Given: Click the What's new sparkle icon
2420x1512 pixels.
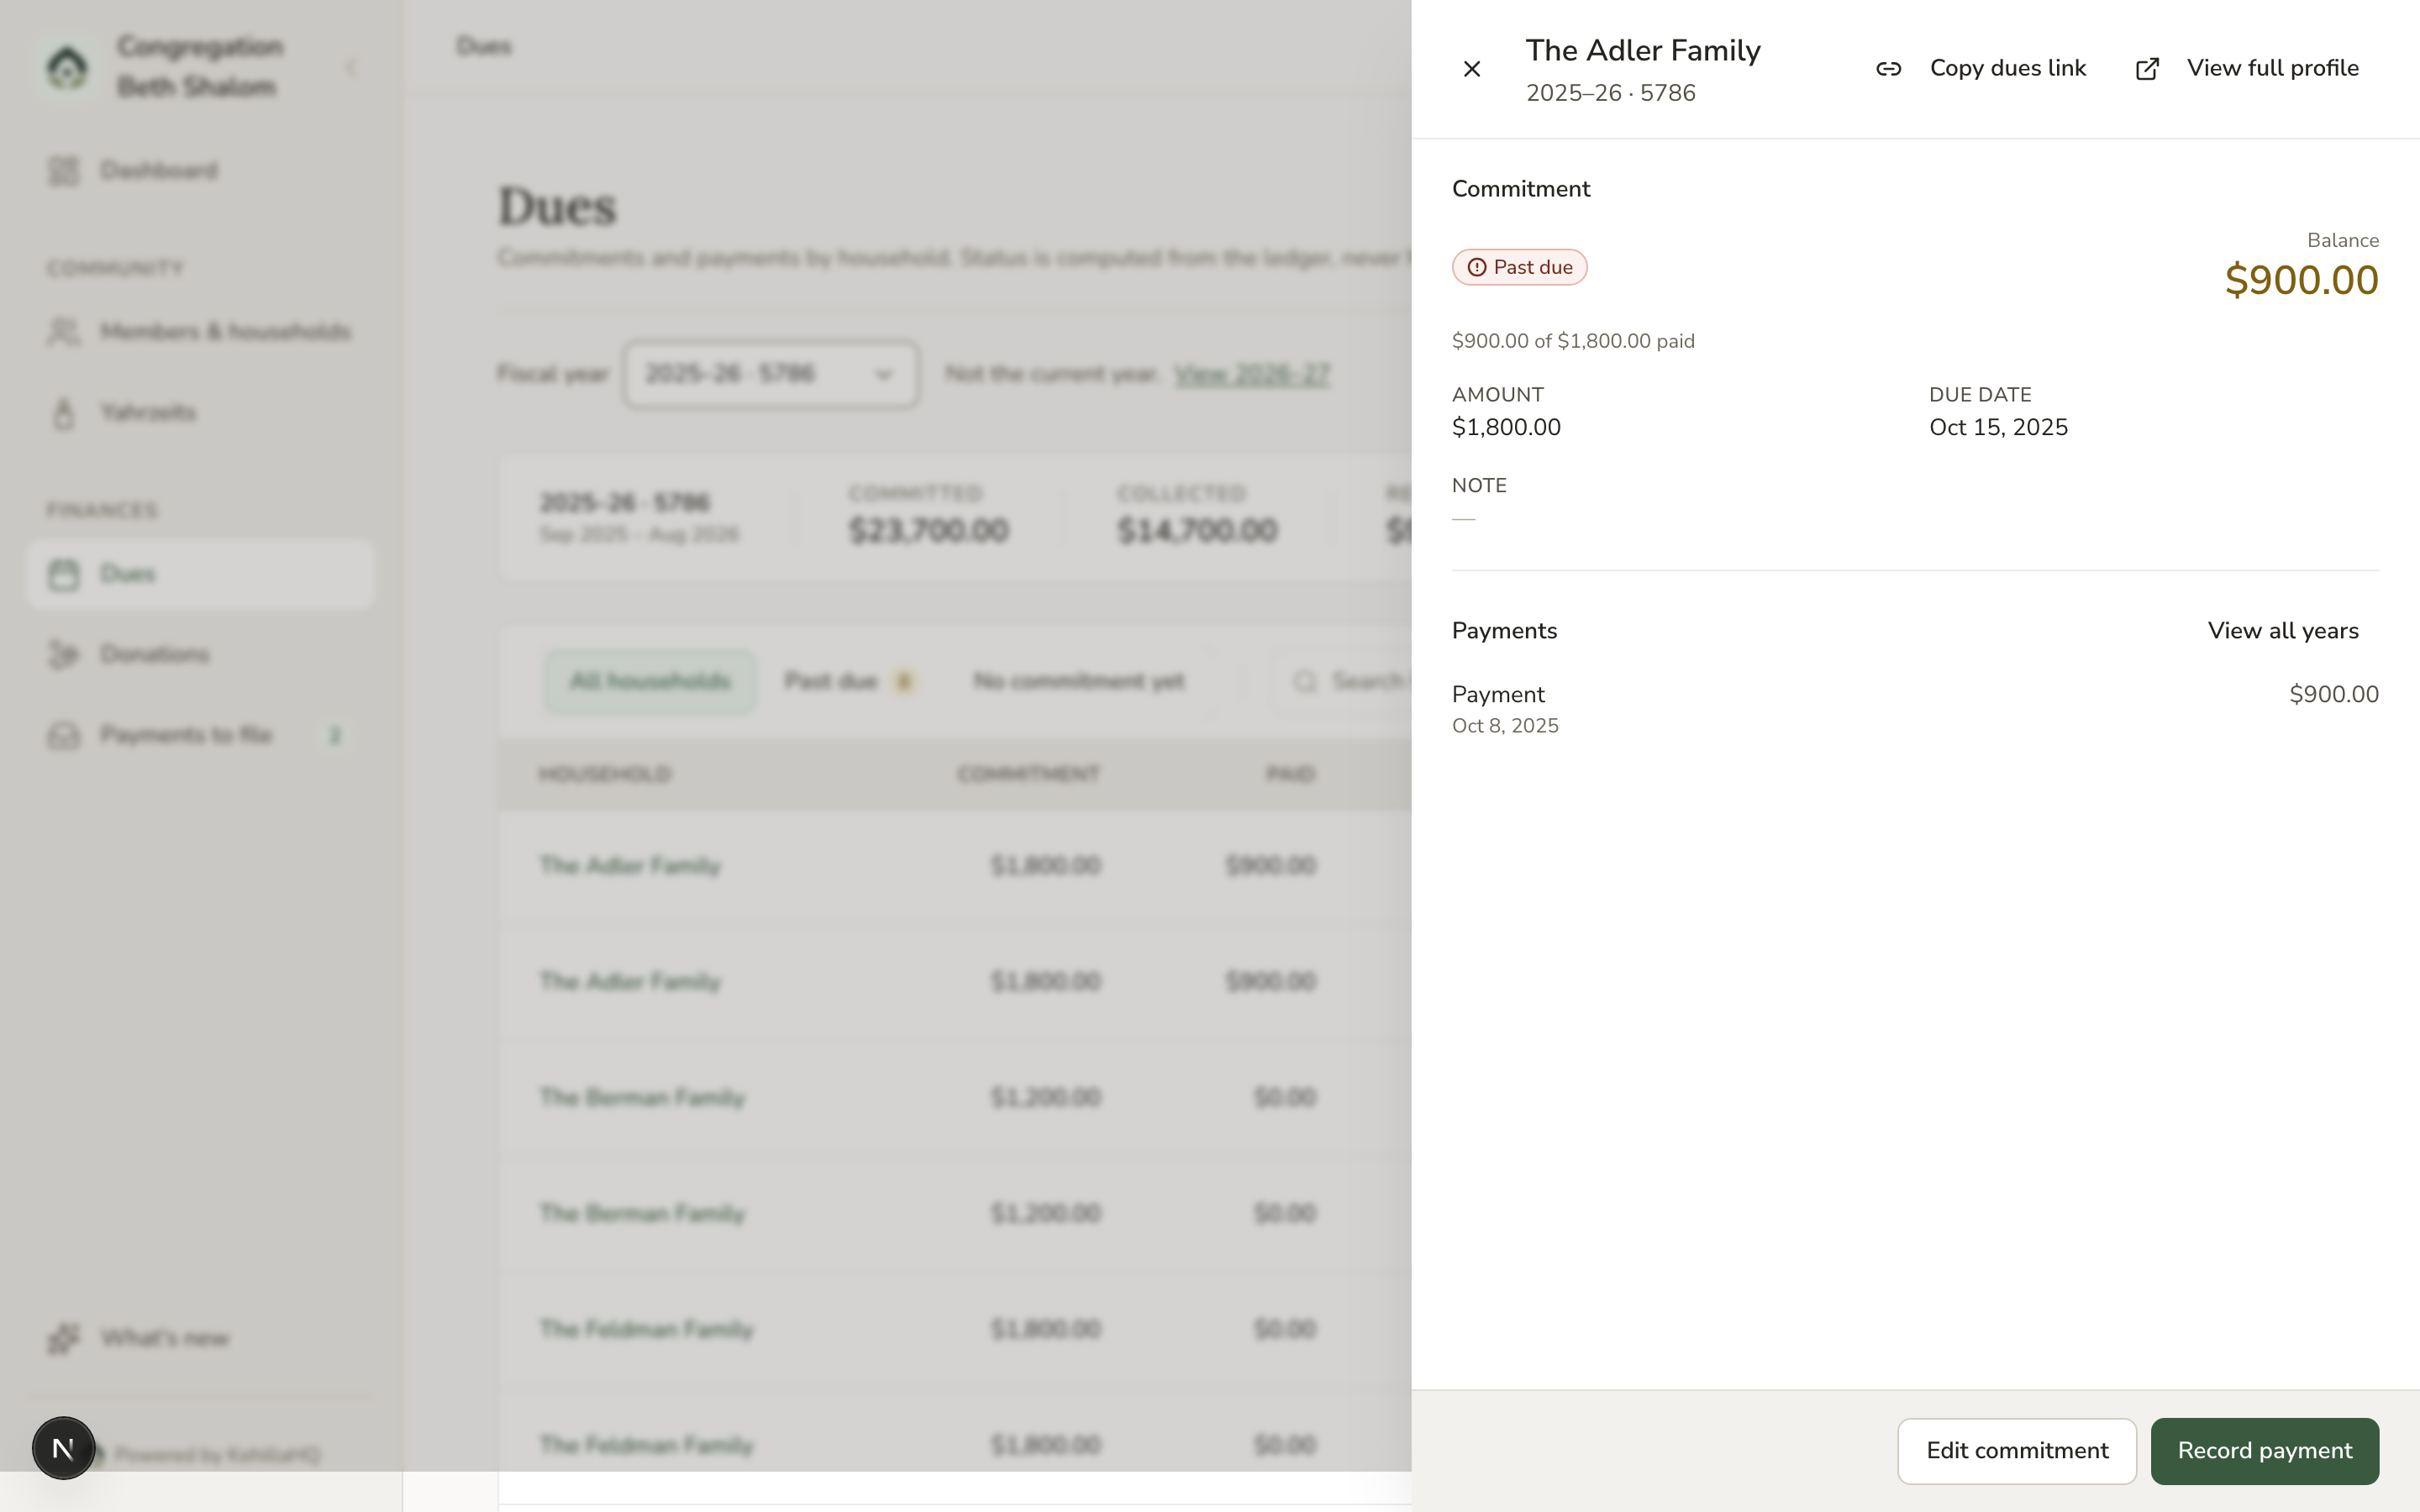Looking at the screenshot, I should [x=63, y=1338].
